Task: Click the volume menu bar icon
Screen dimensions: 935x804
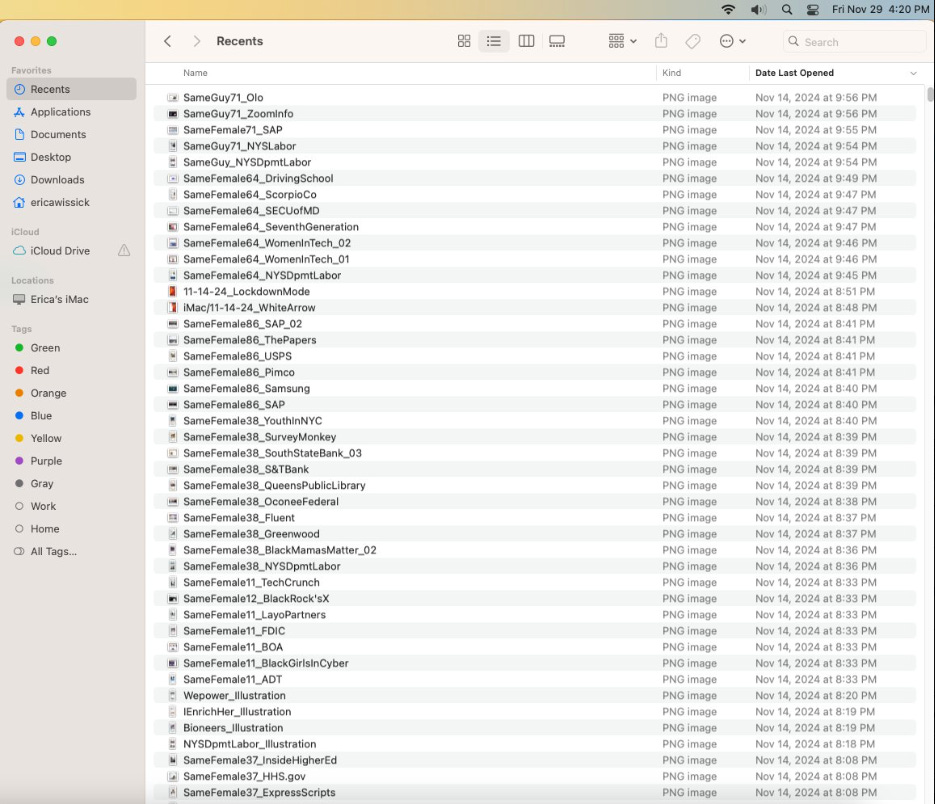Action: click(x=758, y=10)
